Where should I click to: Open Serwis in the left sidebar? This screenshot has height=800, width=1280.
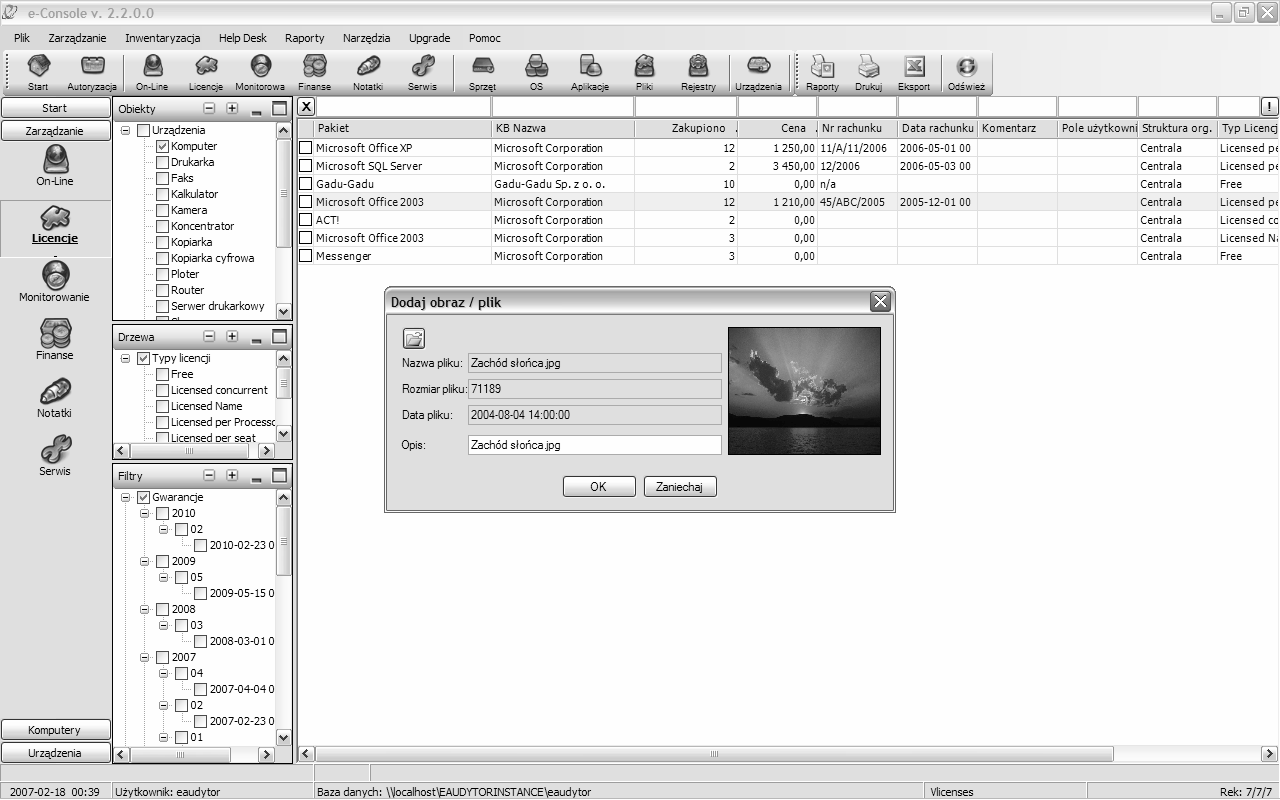tap(55, 456)
